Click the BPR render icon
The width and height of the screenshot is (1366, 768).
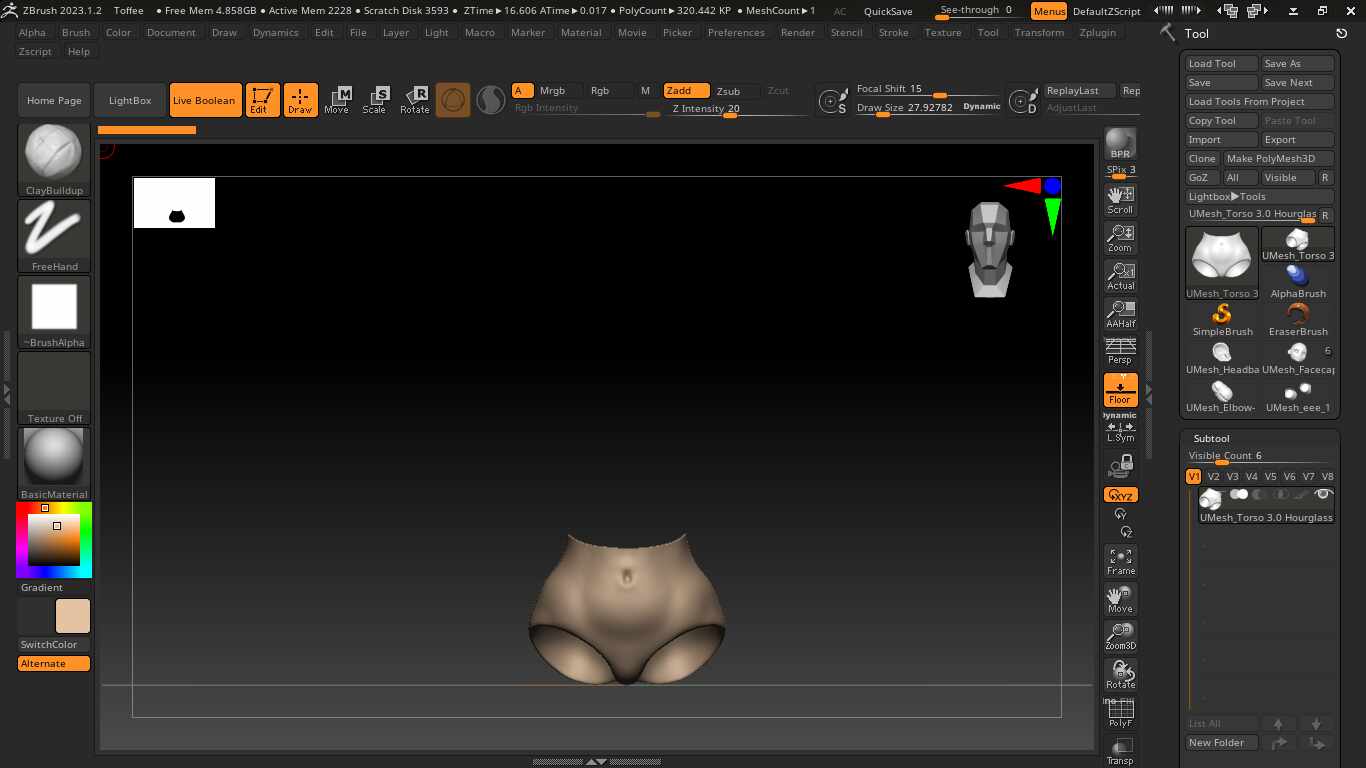(1120, 144)
